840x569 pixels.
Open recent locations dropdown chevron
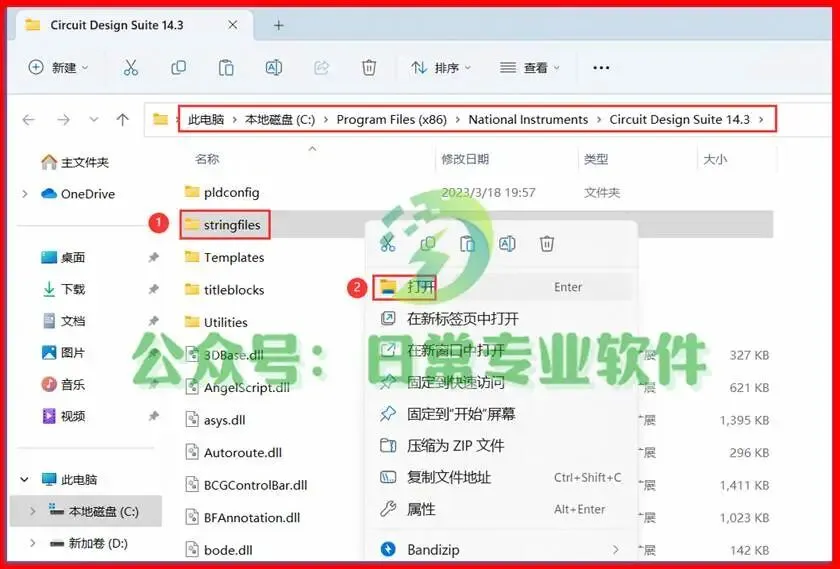(x=94, y=119)
